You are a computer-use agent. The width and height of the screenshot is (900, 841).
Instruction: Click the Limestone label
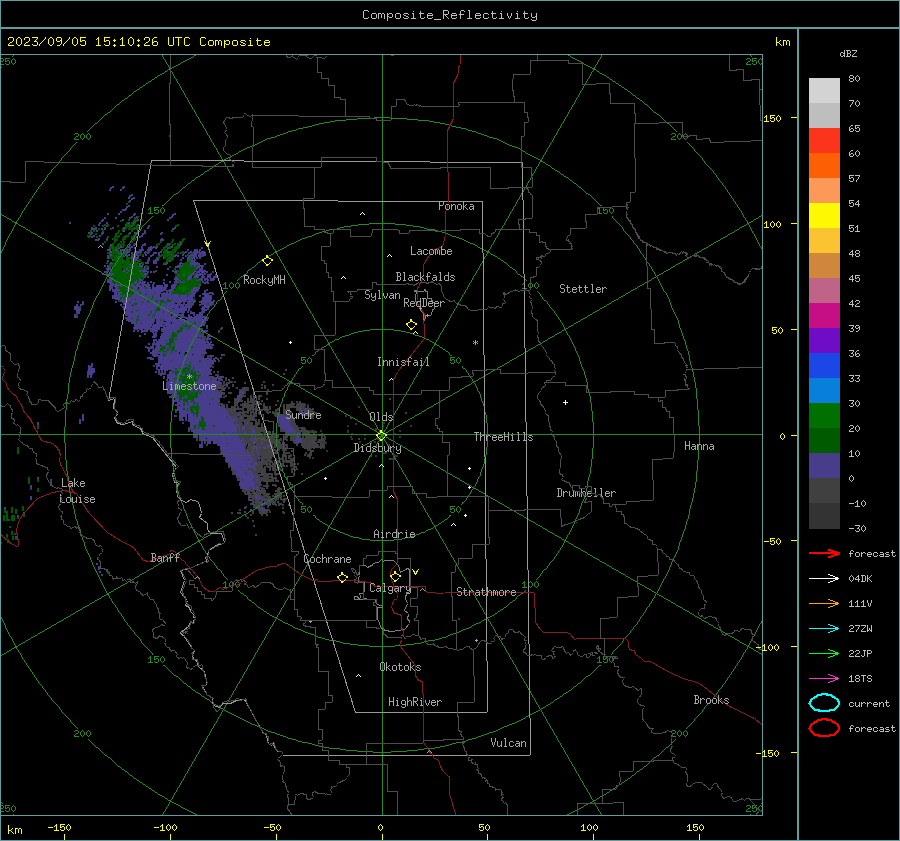tap(189, 386)
